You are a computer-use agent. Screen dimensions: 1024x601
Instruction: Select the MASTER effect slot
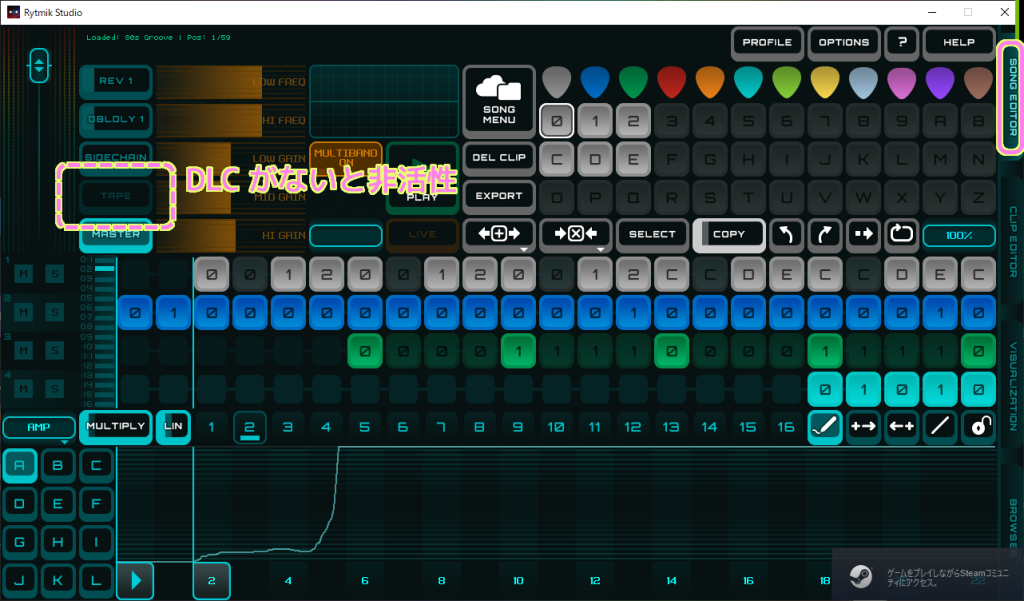click(116, 235)
